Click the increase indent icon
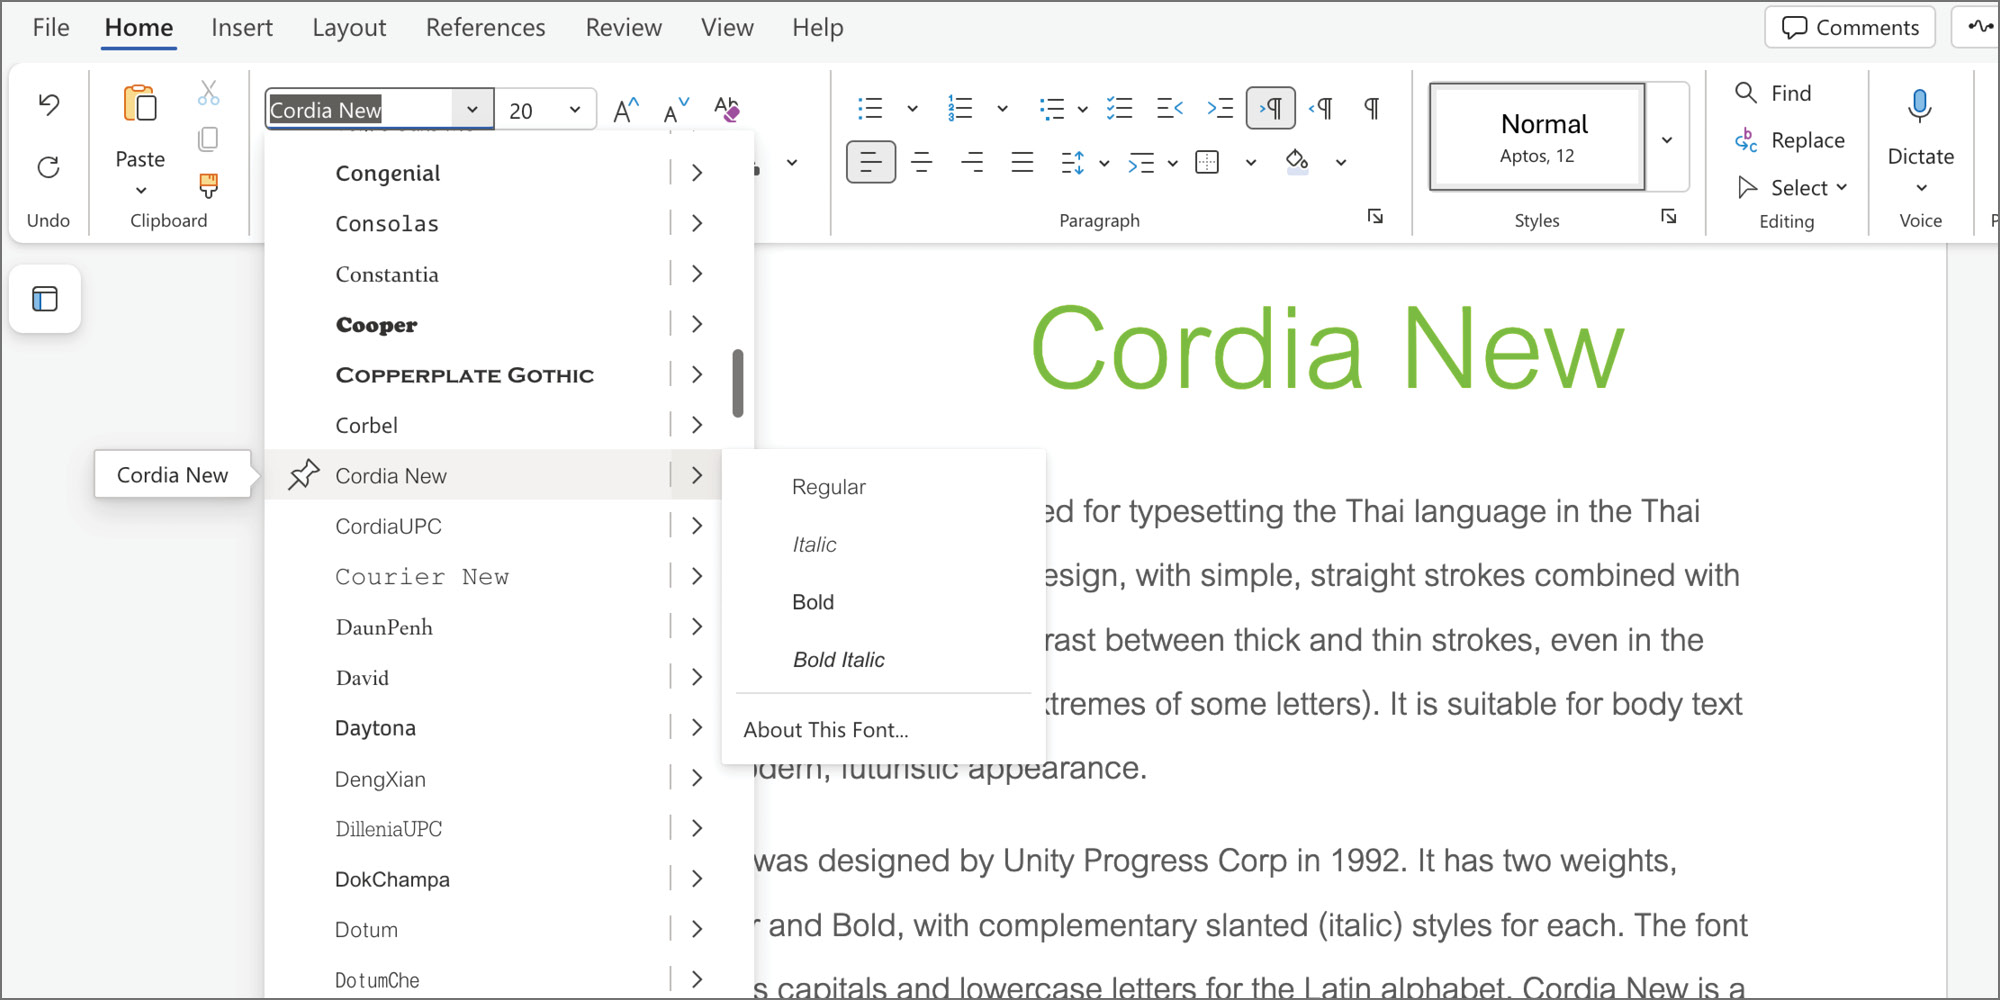The image size is (2000, 1000). [1220, 109]
